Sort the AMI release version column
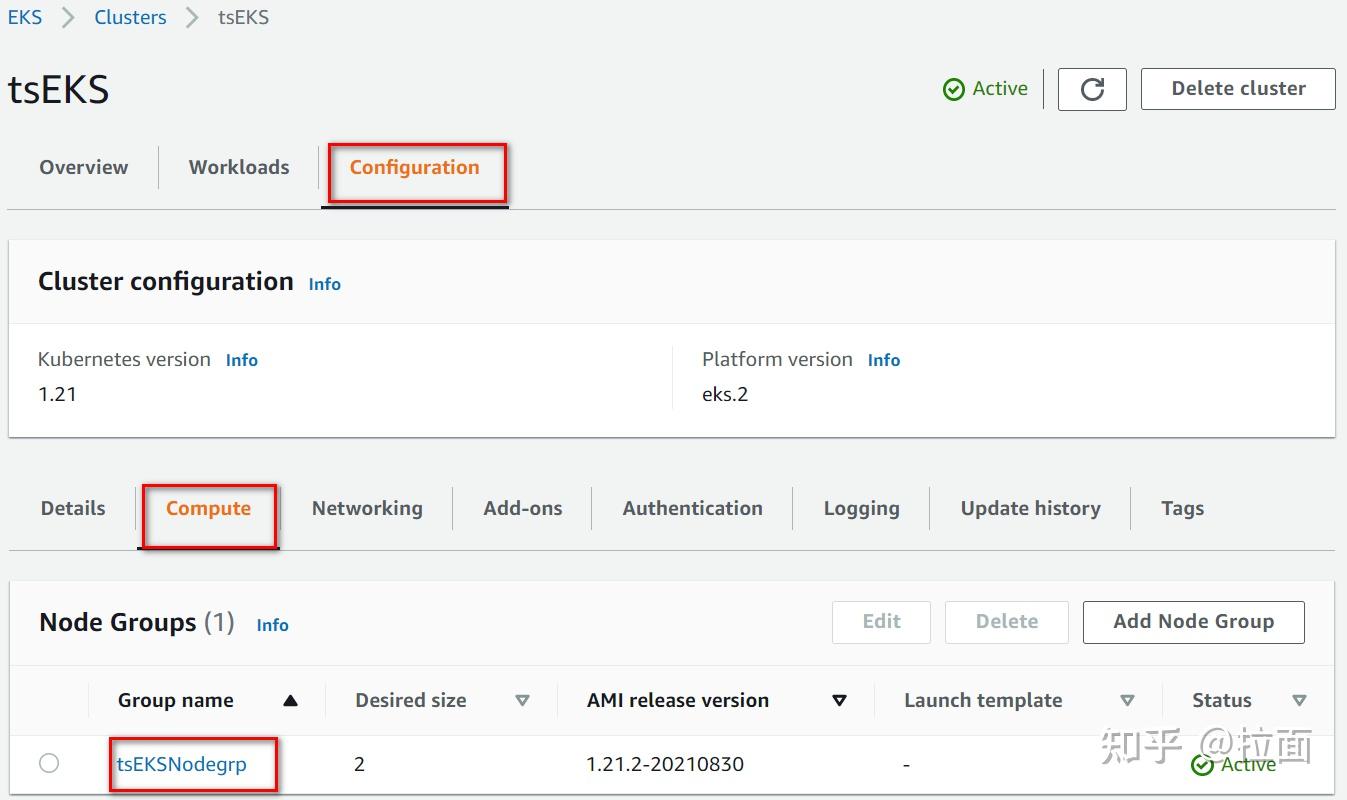Viewport: 1347px width, 800px height. coord(840,701)
